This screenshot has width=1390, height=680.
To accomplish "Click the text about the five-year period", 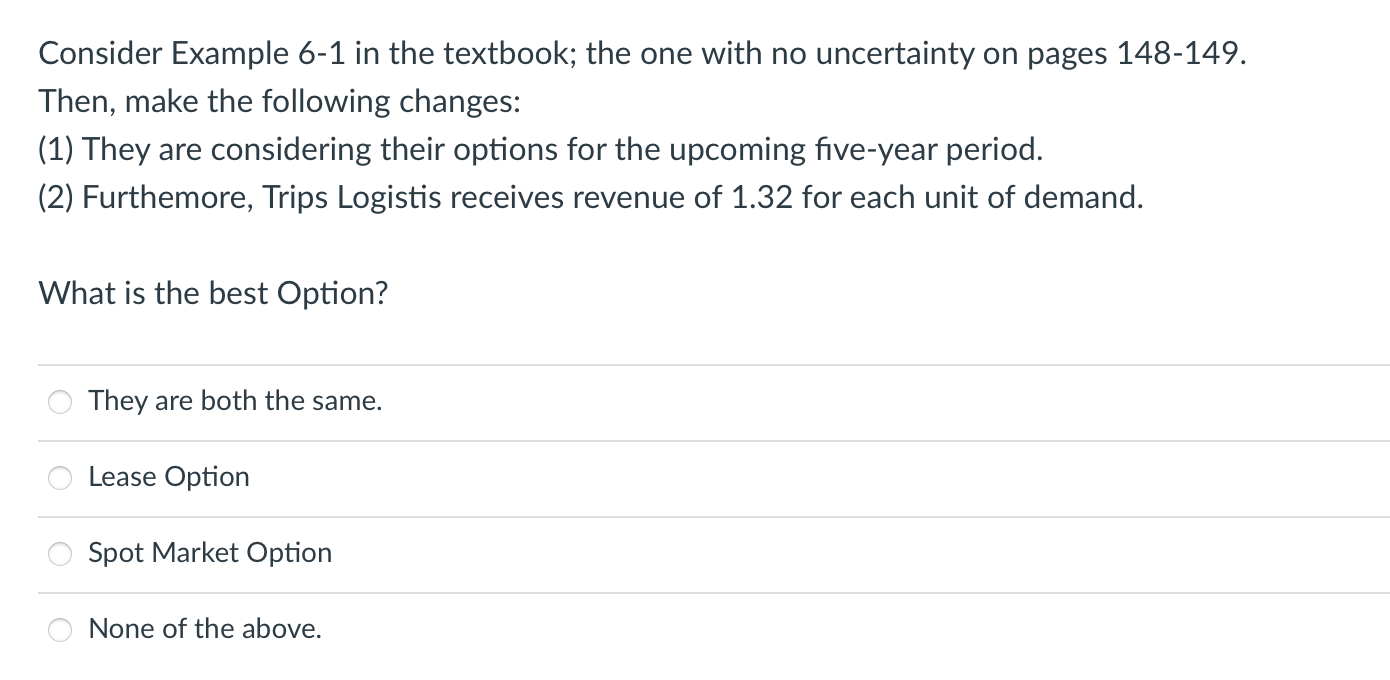I will 540,149.
